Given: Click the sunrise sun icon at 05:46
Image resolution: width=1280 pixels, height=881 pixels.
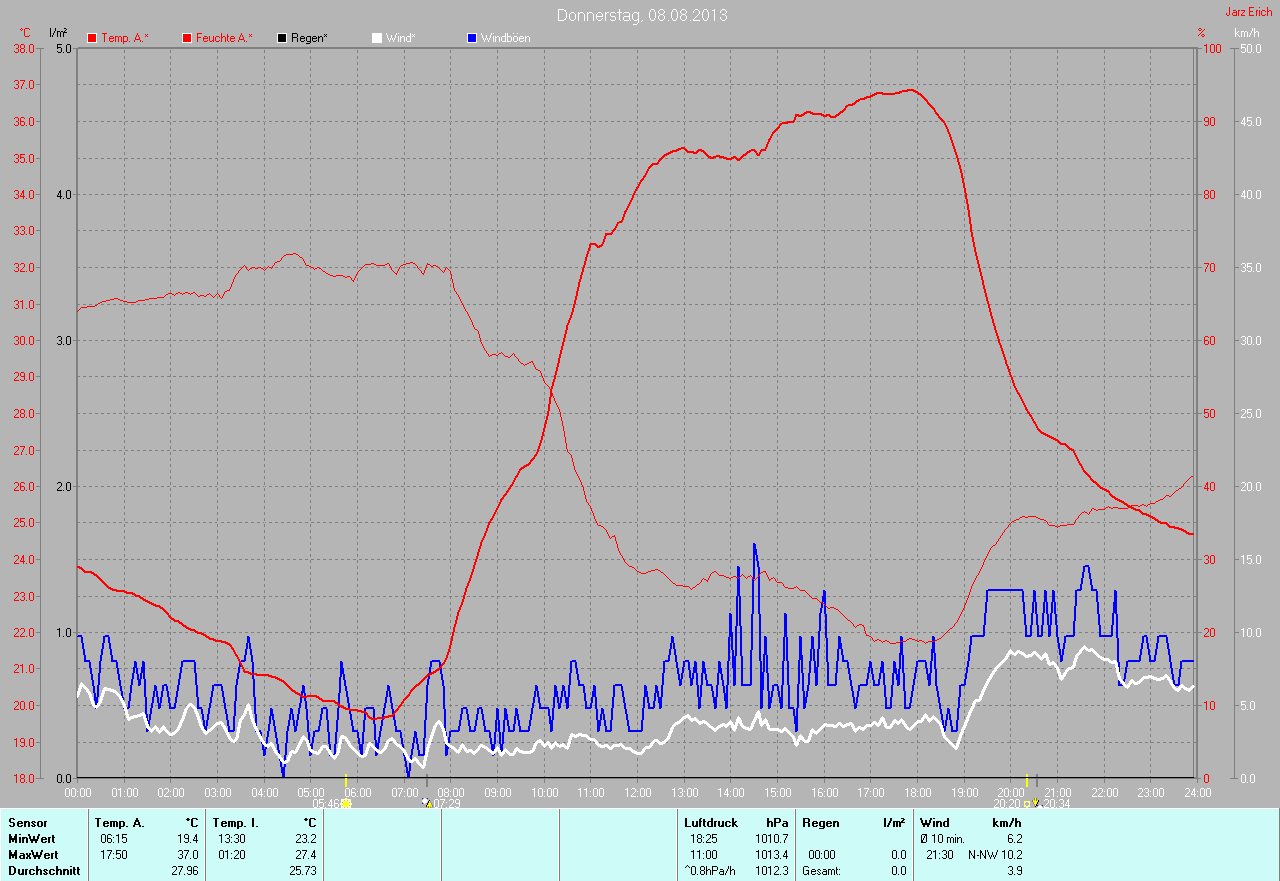Looking at the screenshot, I should [347, 803].
